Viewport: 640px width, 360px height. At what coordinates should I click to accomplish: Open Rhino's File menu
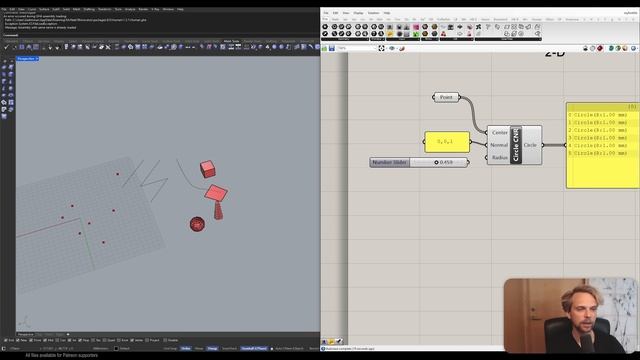click(x=4, y=9)
